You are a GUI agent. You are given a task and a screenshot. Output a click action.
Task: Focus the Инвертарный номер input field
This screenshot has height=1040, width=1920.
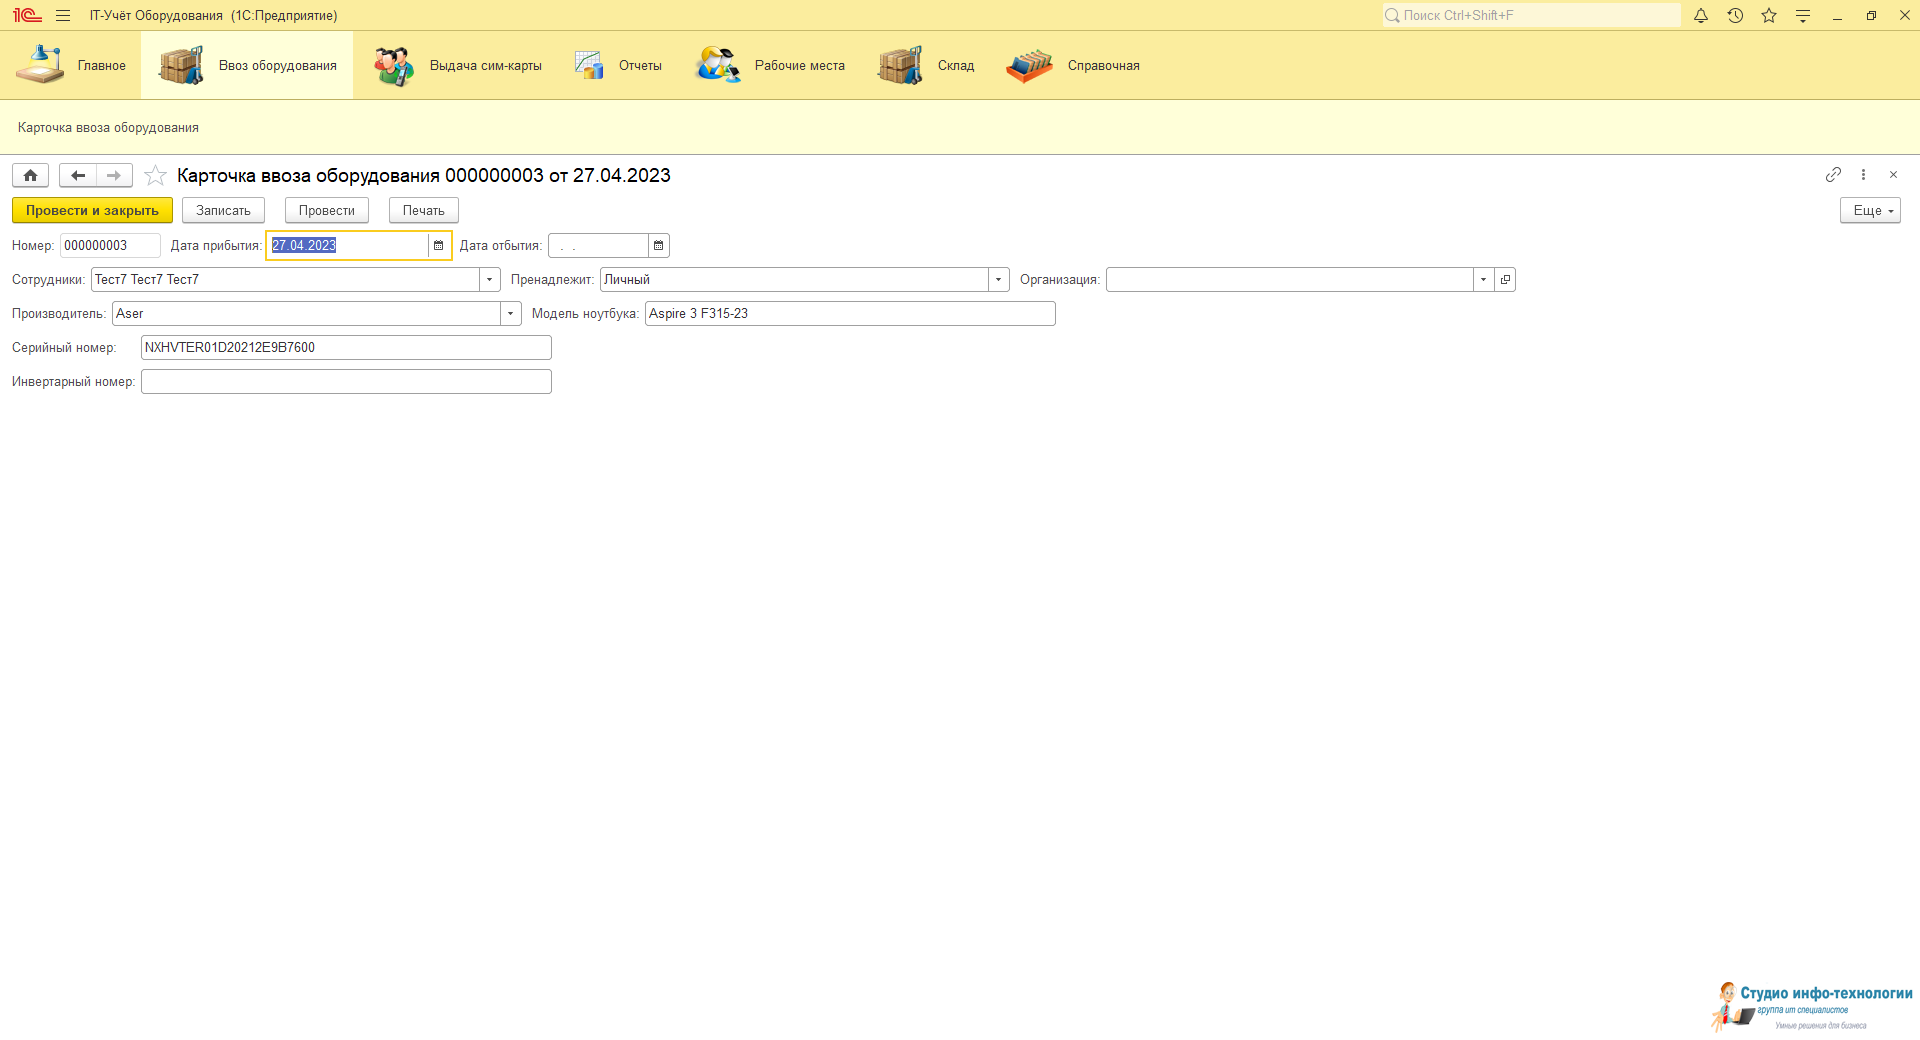(346, 382)
